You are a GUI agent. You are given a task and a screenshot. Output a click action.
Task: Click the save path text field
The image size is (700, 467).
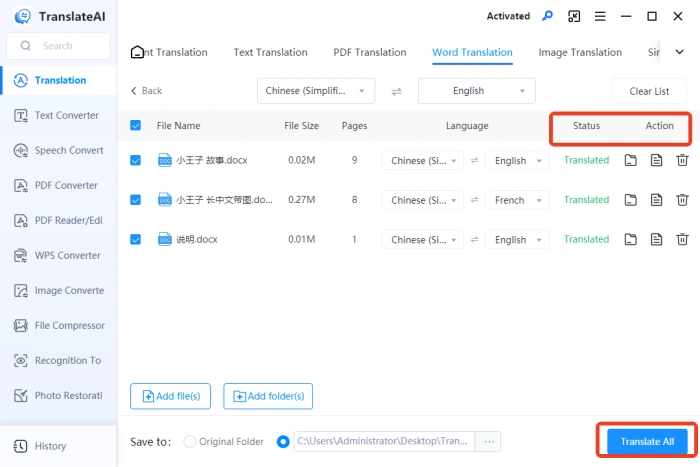pyautogui.click(x=384, y=442)
